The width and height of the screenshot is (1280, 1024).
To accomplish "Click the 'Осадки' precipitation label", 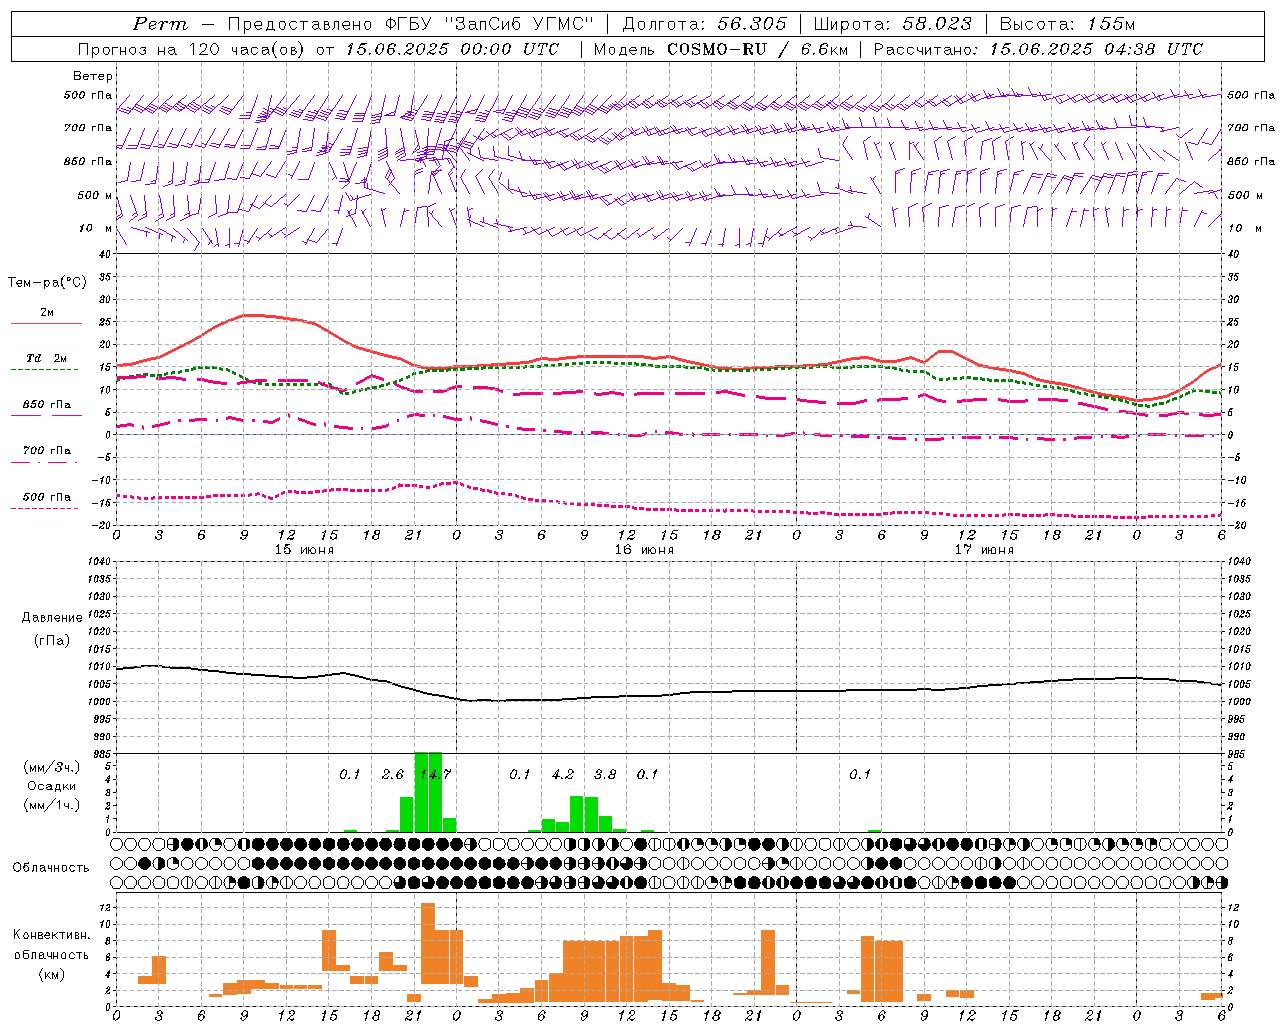I will (52, 786).
